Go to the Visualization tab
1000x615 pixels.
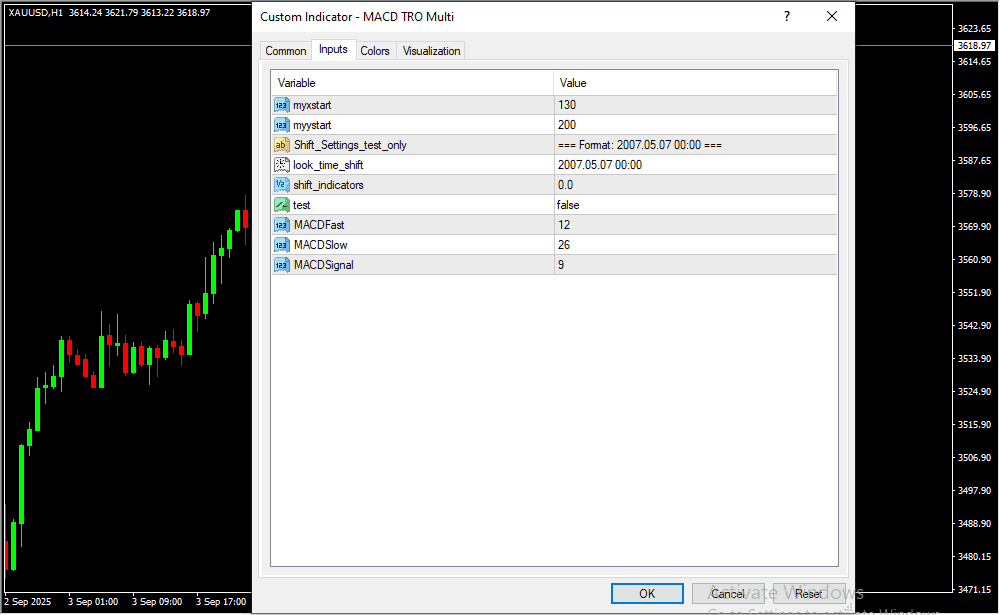tap(431, 51)
